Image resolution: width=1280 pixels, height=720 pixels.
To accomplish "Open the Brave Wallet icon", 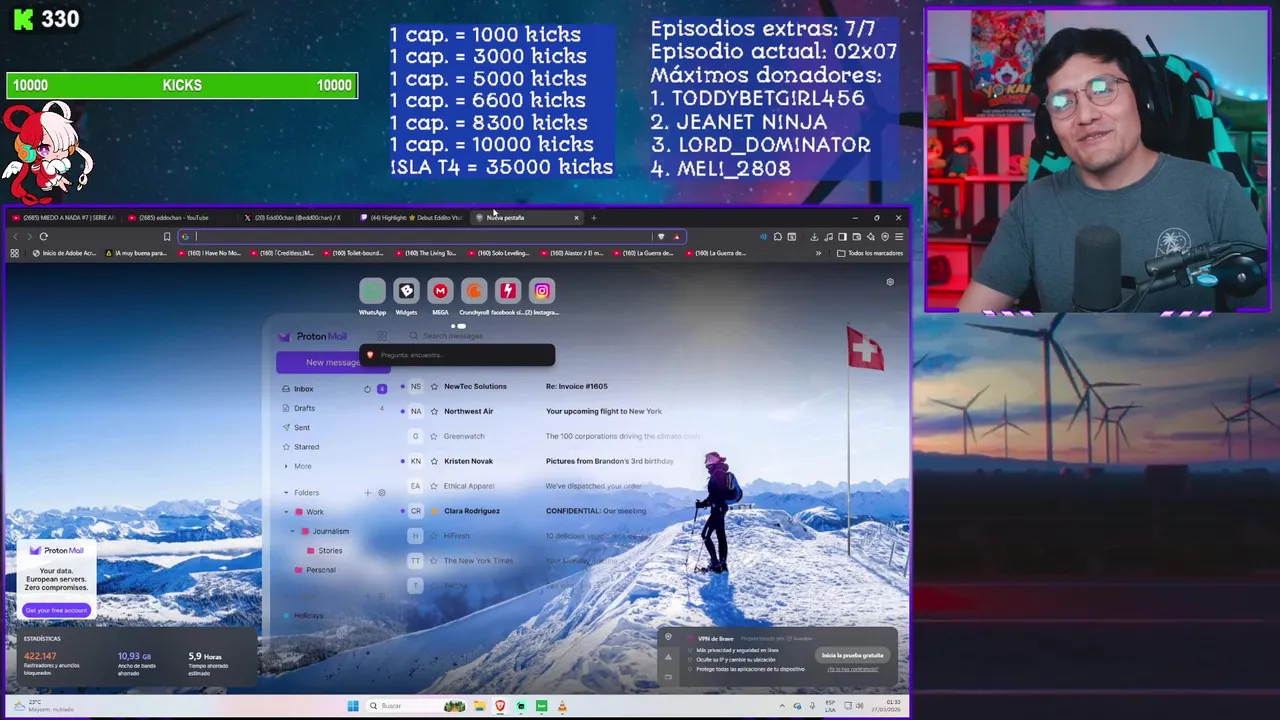I will 857,237.
